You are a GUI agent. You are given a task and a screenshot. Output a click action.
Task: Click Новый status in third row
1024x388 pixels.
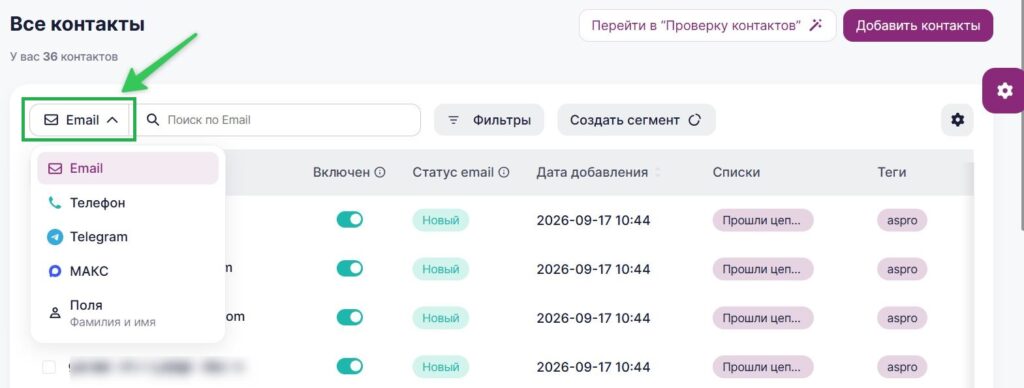tap(440, 318)
